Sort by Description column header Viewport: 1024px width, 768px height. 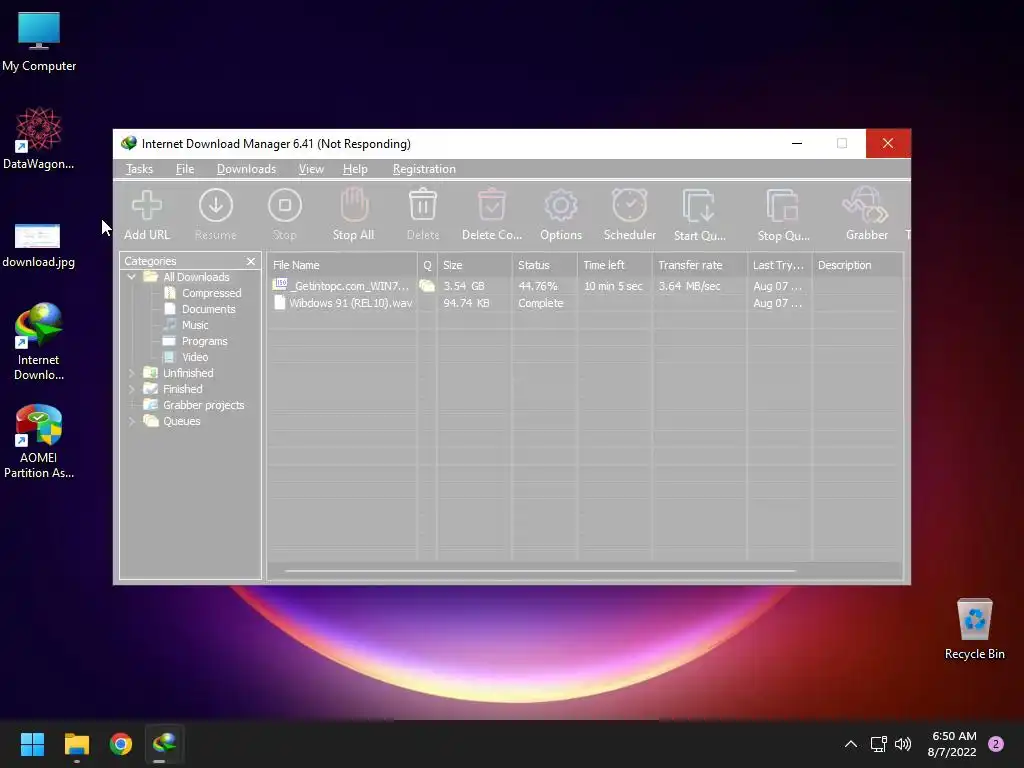(x=857, y=265)
